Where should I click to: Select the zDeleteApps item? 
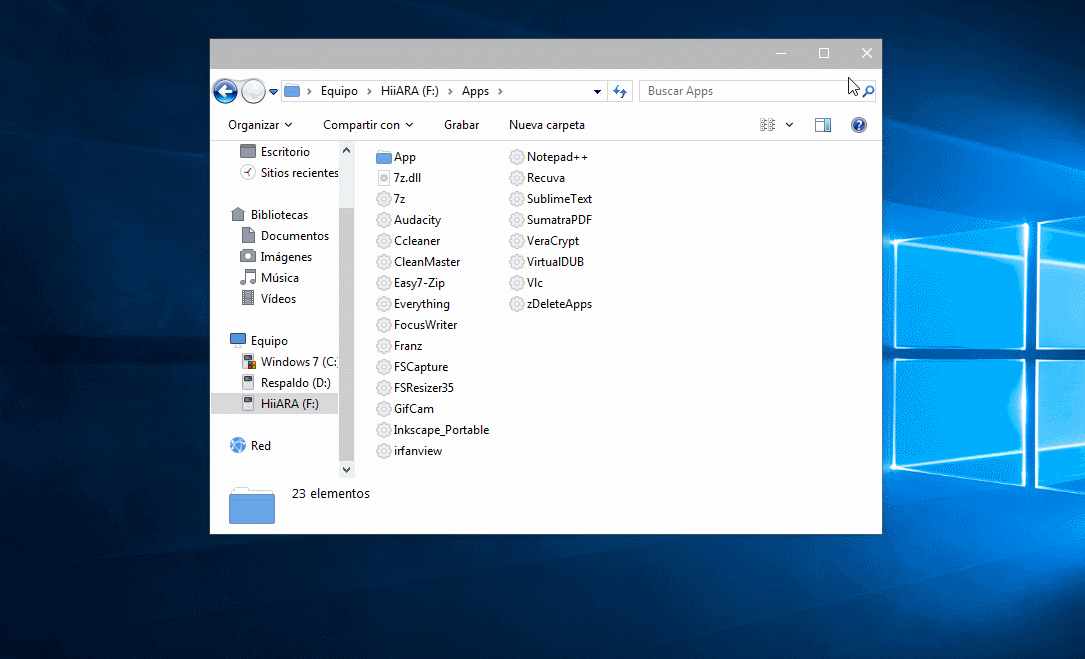tap(551, 304)
